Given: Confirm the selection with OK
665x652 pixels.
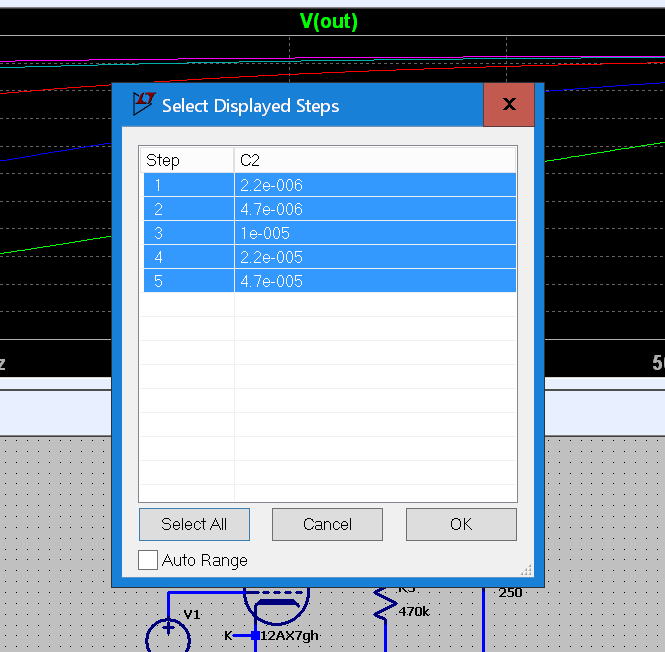Looking at the screenshot, I should pos(461,524).
